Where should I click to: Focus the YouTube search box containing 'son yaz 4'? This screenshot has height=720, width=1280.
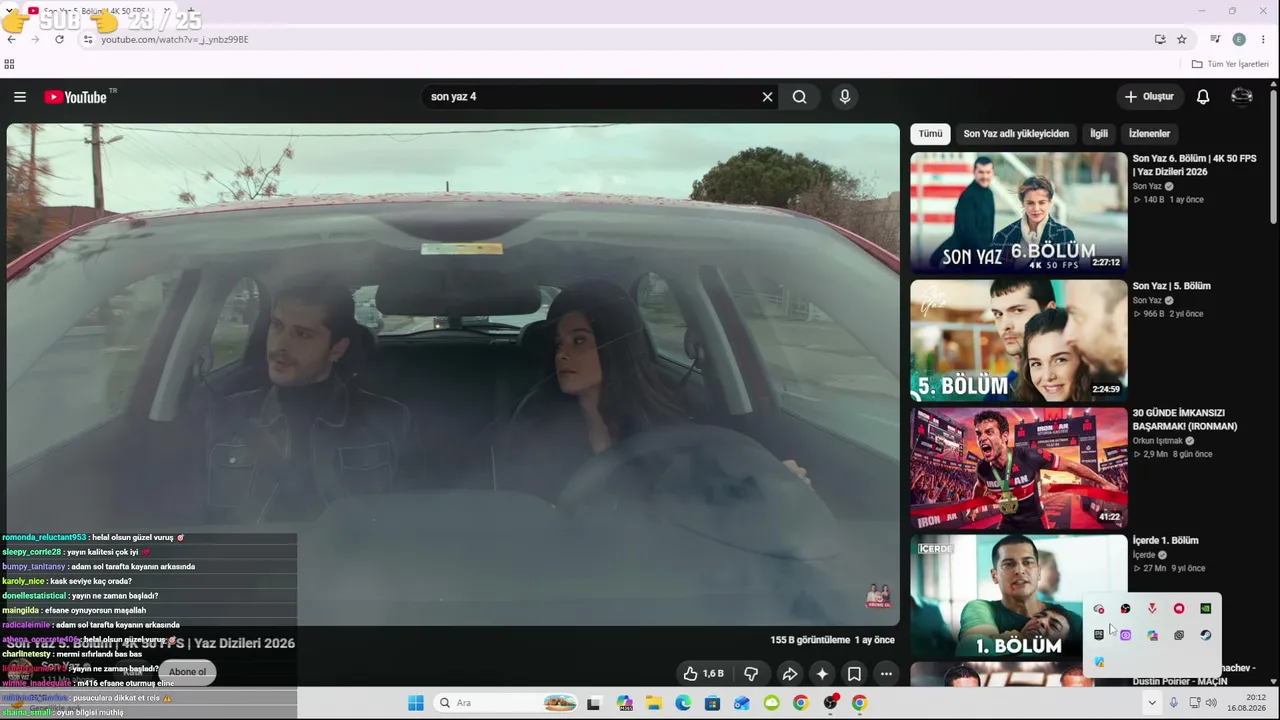590,97
